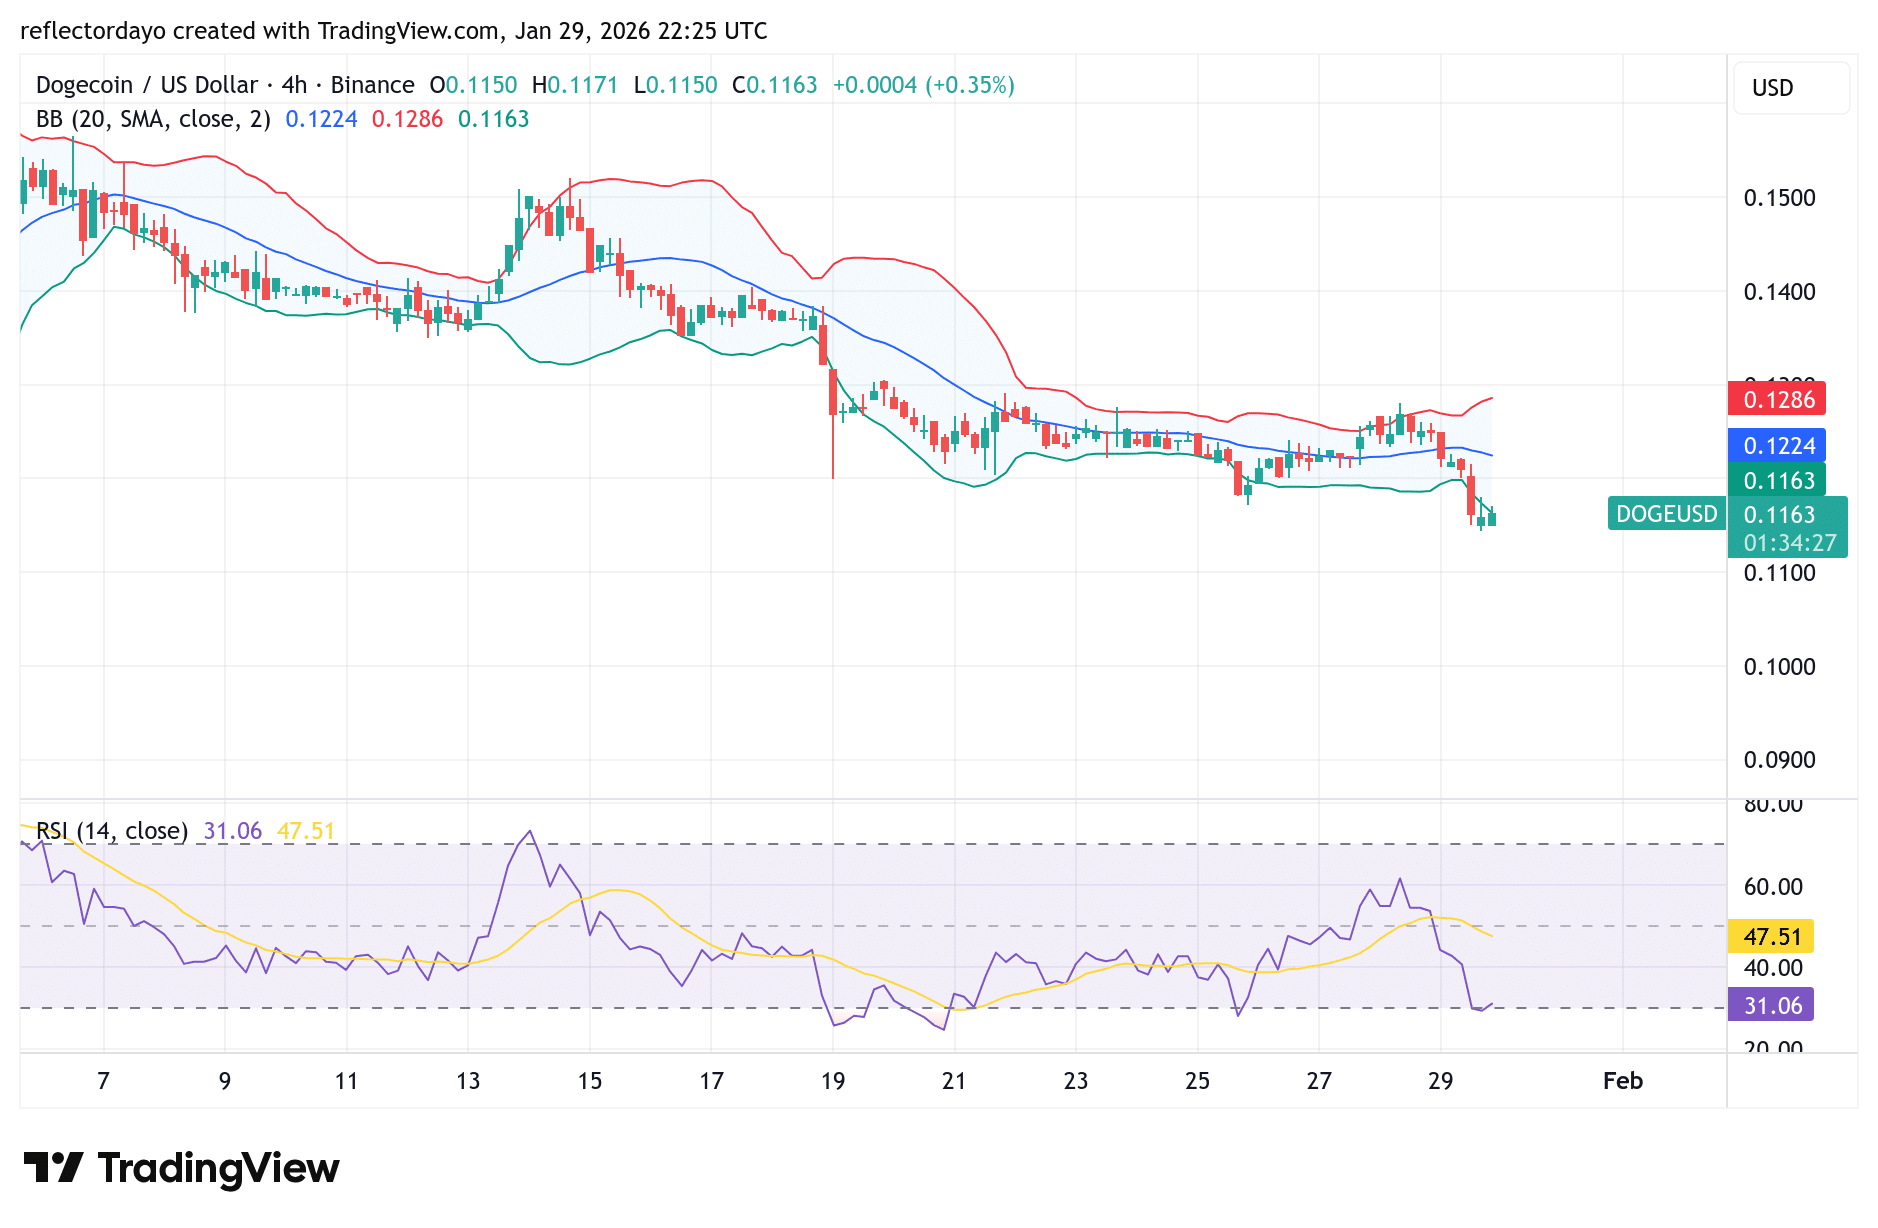The height and width of the screenshot is (1228, 1878).
Task: Click Feb on the time axis
Action: pos(1622,1081)
